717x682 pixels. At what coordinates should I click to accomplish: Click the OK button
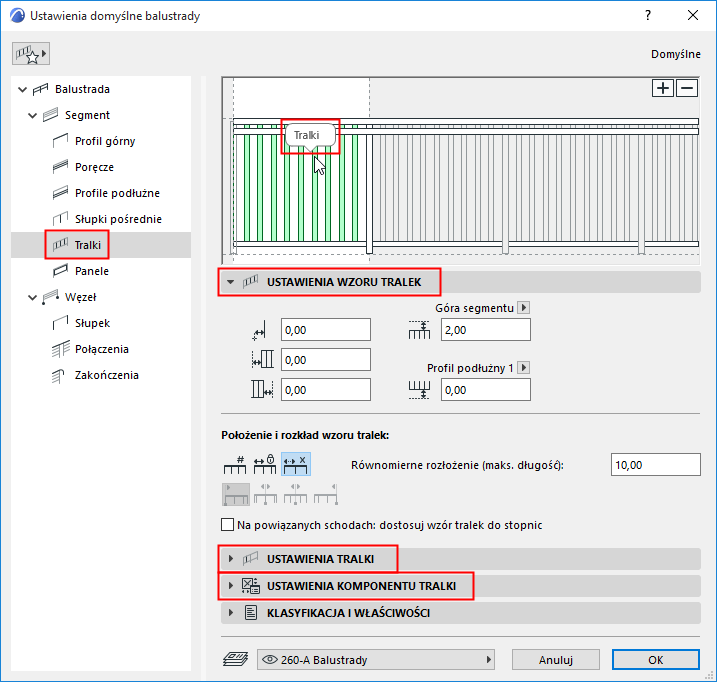(x=656, y=660)
